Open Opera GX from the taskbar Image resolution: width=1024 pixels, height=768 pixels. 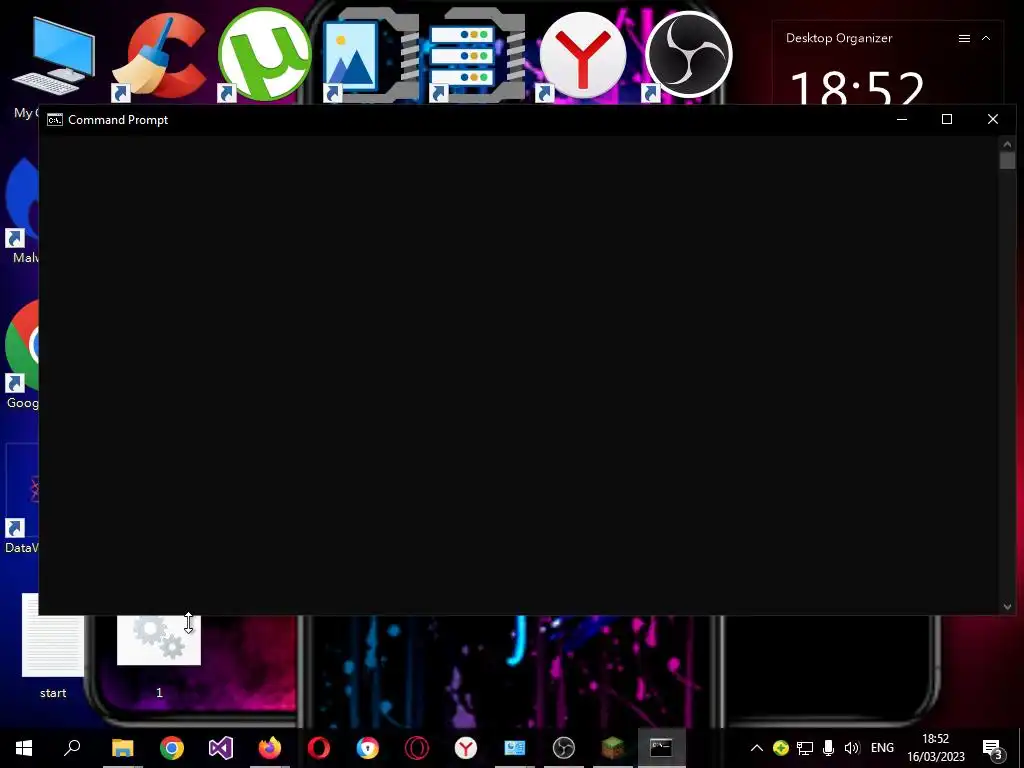[x=417, y=748]
